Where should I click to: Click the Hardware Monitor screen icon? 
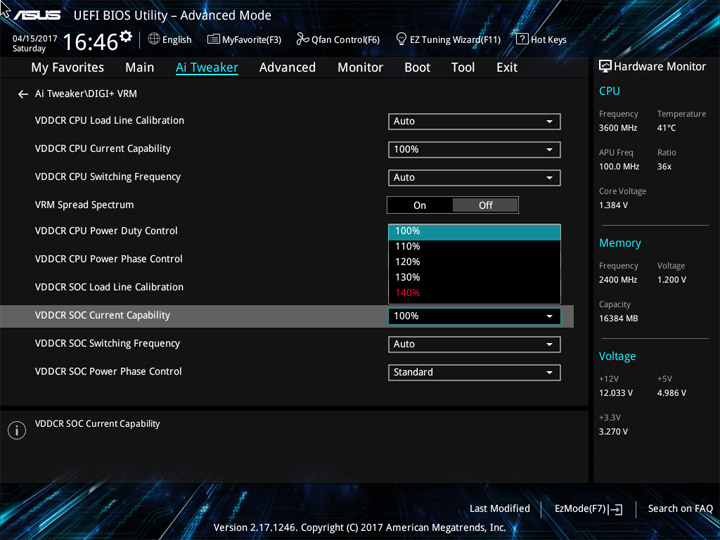pyautogui.click(x=605, y=66)
